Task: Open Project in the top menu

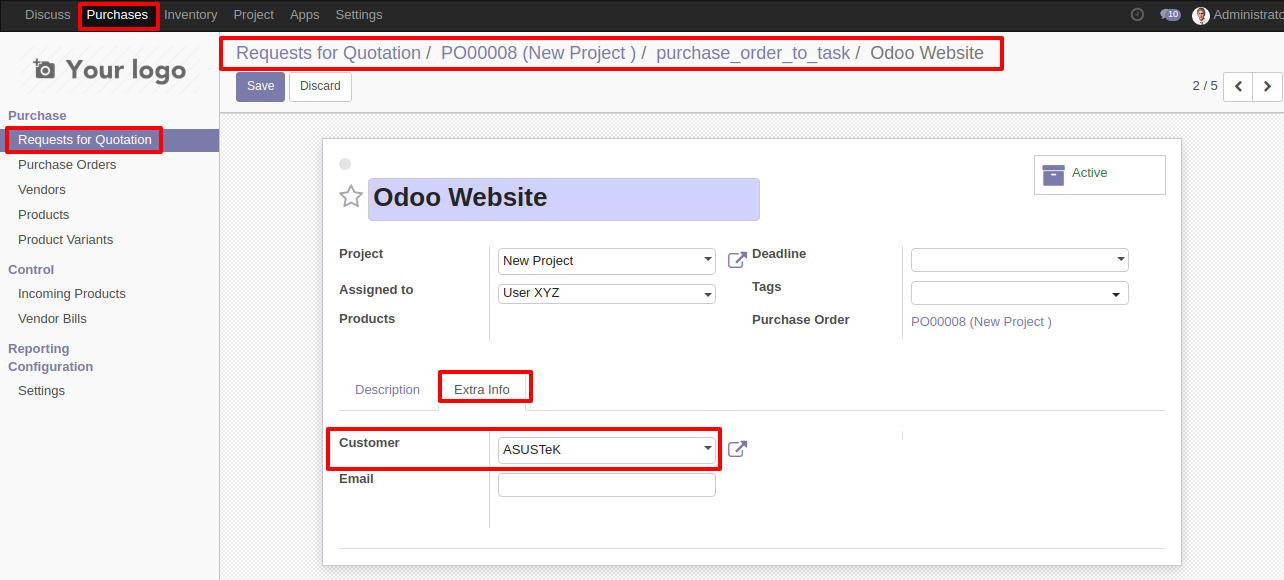Action: pyautogui.click(x=254, y=15)
